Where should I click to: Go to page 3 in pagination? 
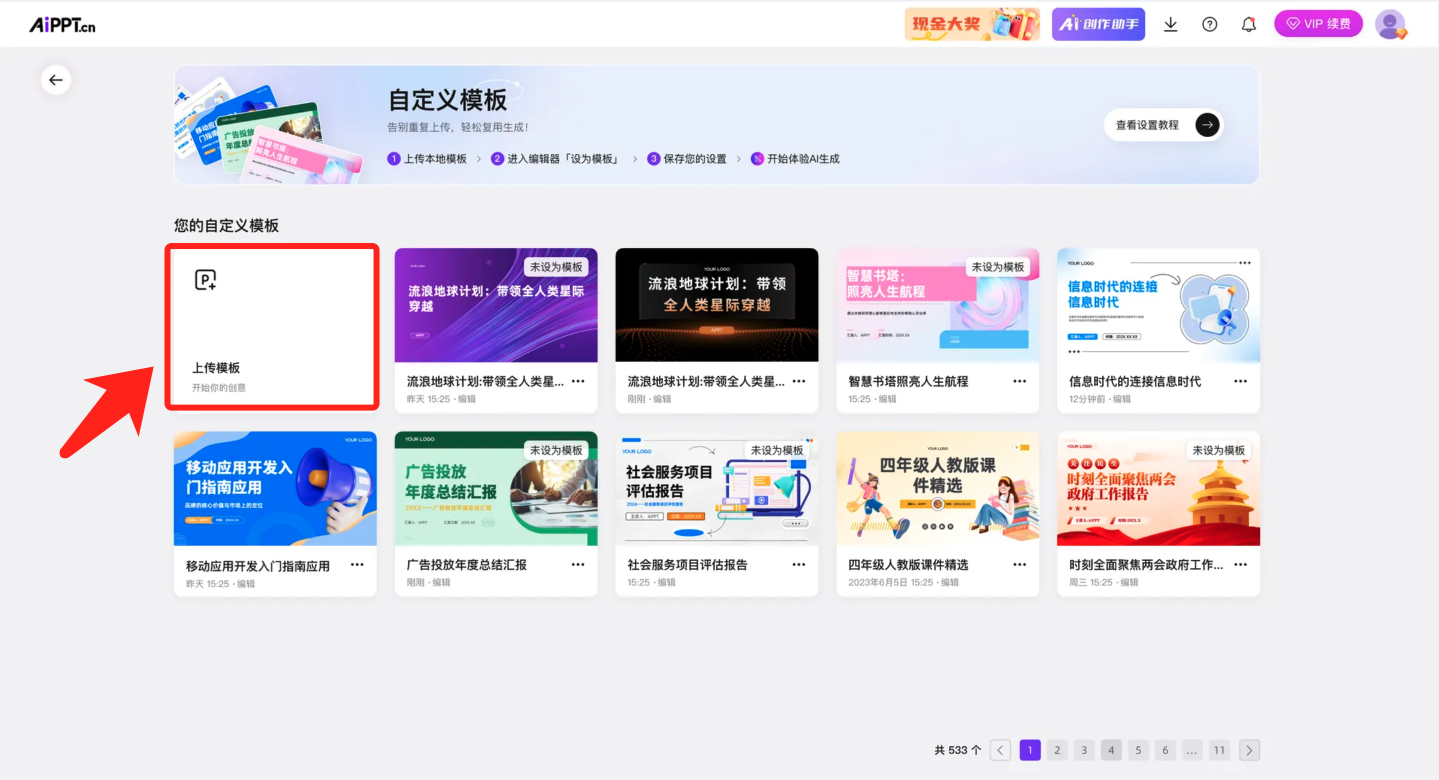[1084, 750]
